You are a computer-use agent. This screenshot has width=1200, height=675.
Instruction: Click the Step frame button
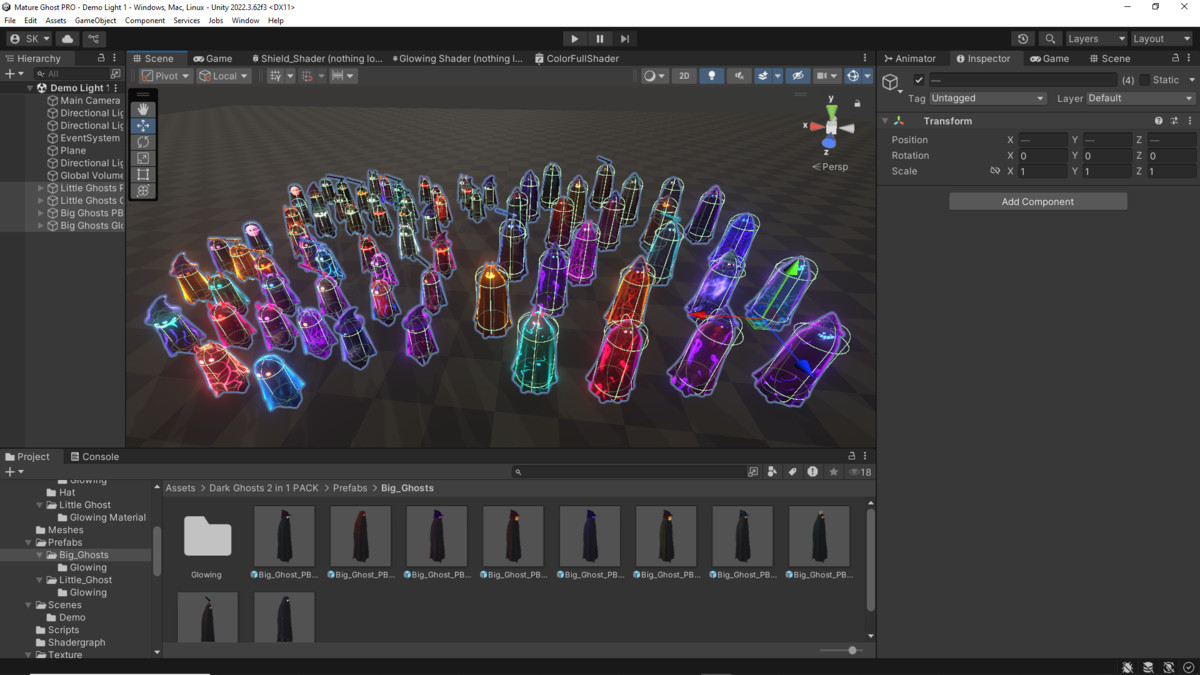tap(625, 39)
